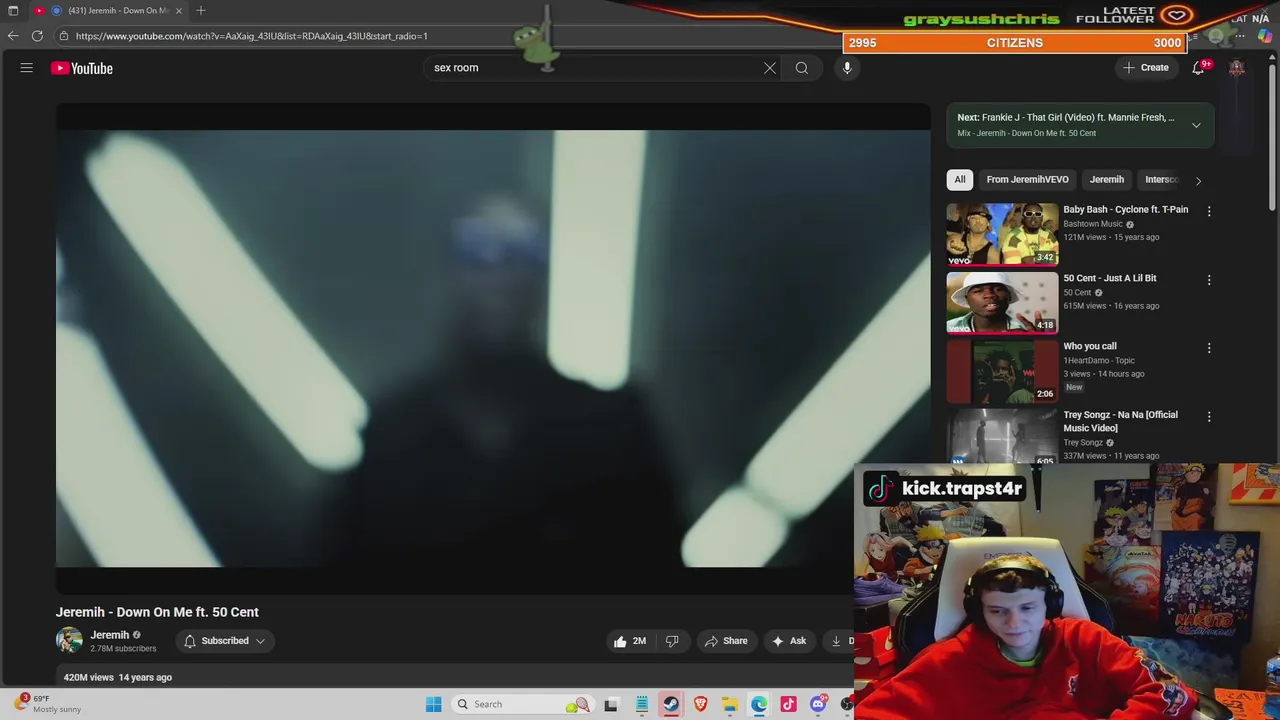Open Microsoft Edge from the taskbar
The height and width of the screenshot is (720, 1280).
pos(759,704)
